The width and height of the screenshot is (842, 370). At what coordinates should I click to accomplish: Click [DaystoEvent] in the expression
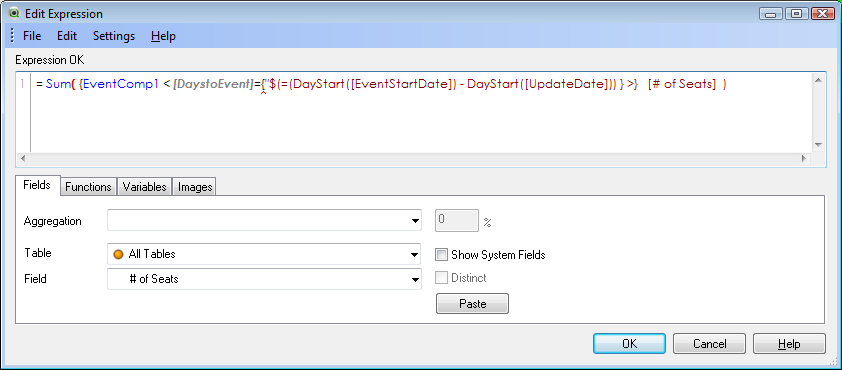[x=213, y=84]
